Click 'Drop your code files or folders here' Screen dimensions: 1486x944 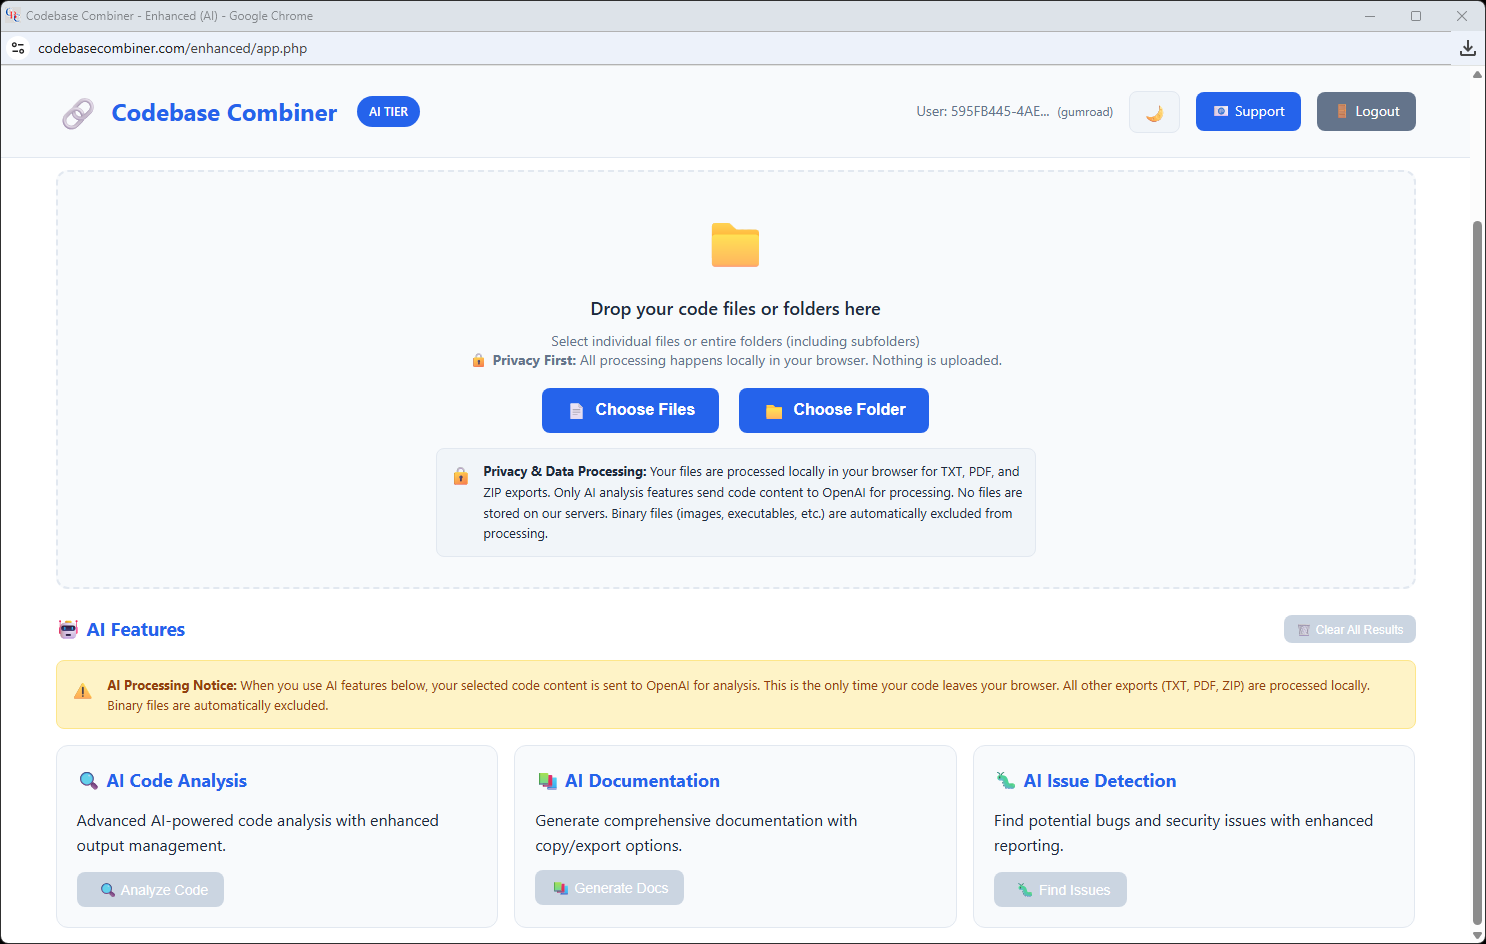click(735, 309)
